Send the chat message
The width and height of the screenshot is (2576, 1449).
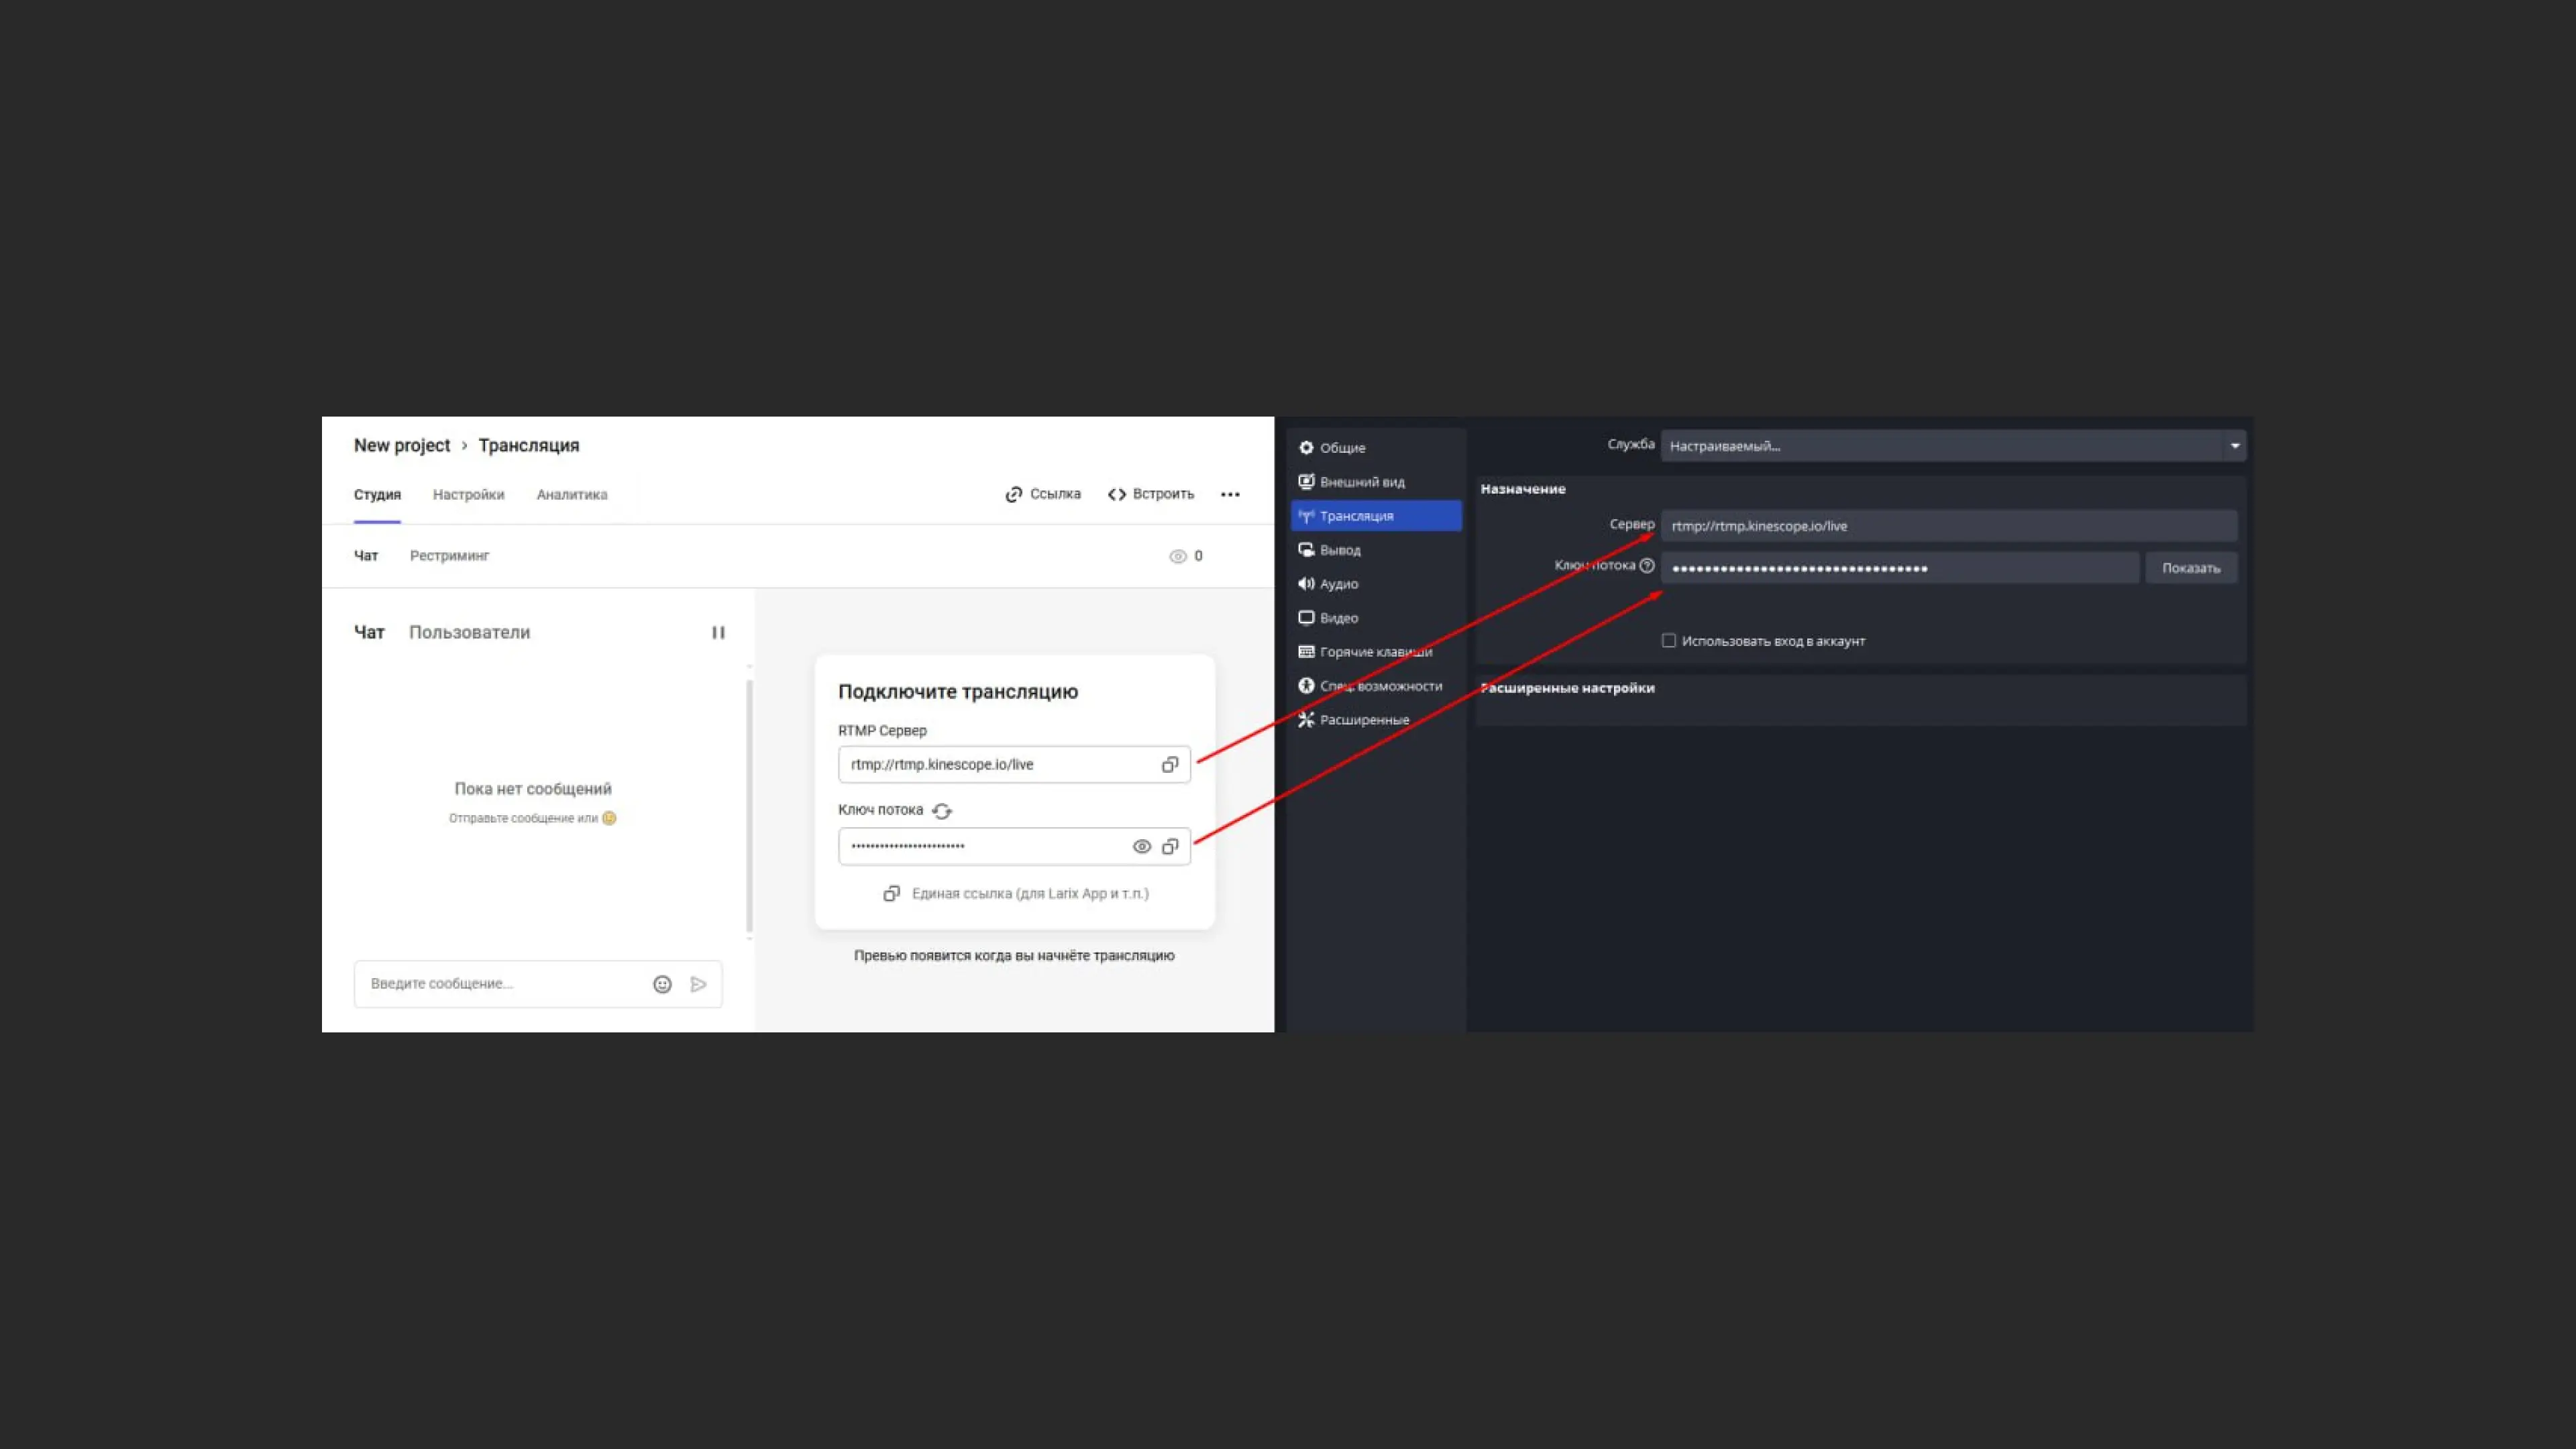click(x=698, y=984)
